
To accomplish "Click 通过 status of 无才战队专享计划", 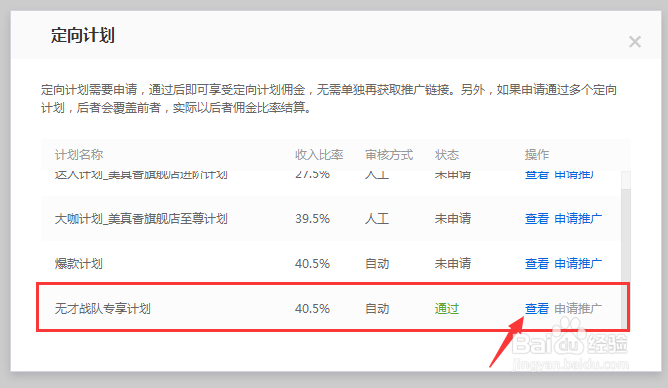I will [447, 308].
